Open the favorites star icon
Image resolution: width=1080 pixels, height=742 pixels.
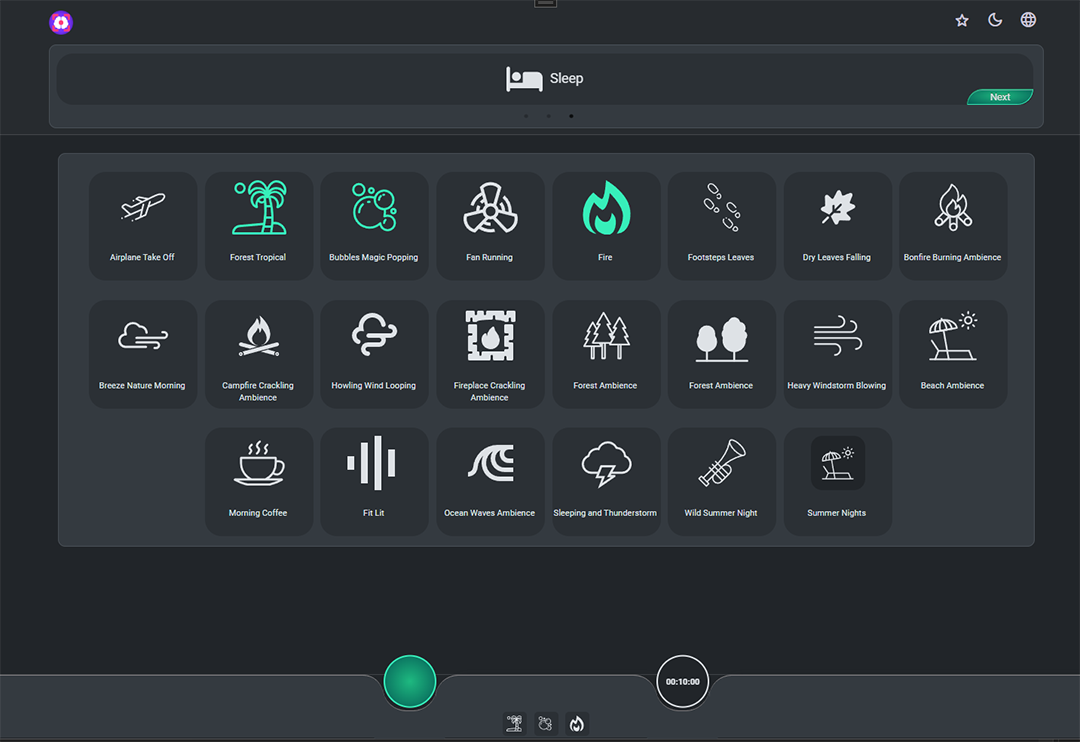click(x=962, y=20)
